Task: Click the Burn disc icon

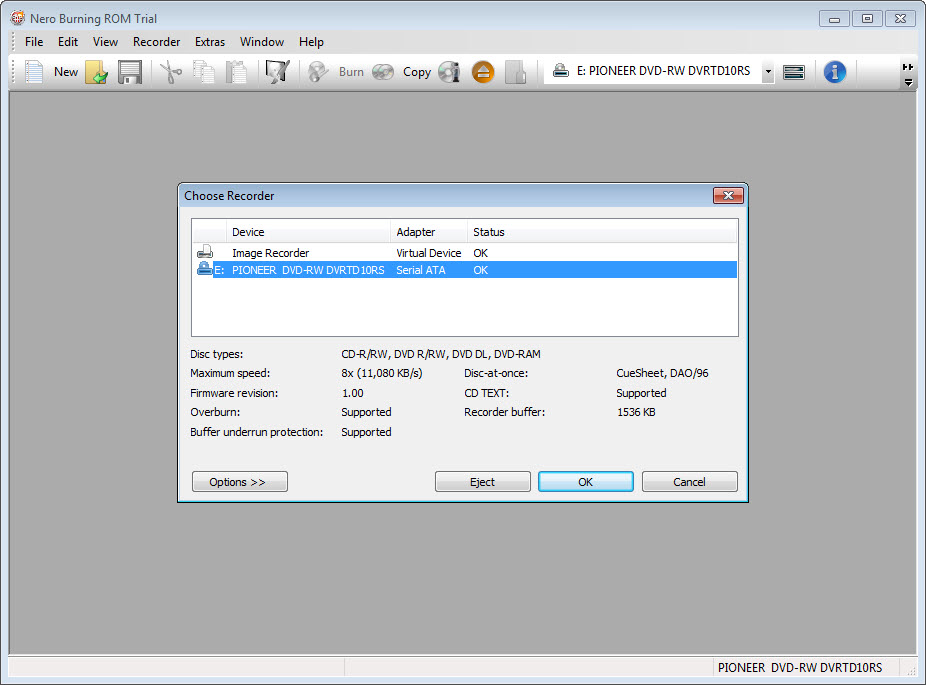Action: click(x=318, y=72)
